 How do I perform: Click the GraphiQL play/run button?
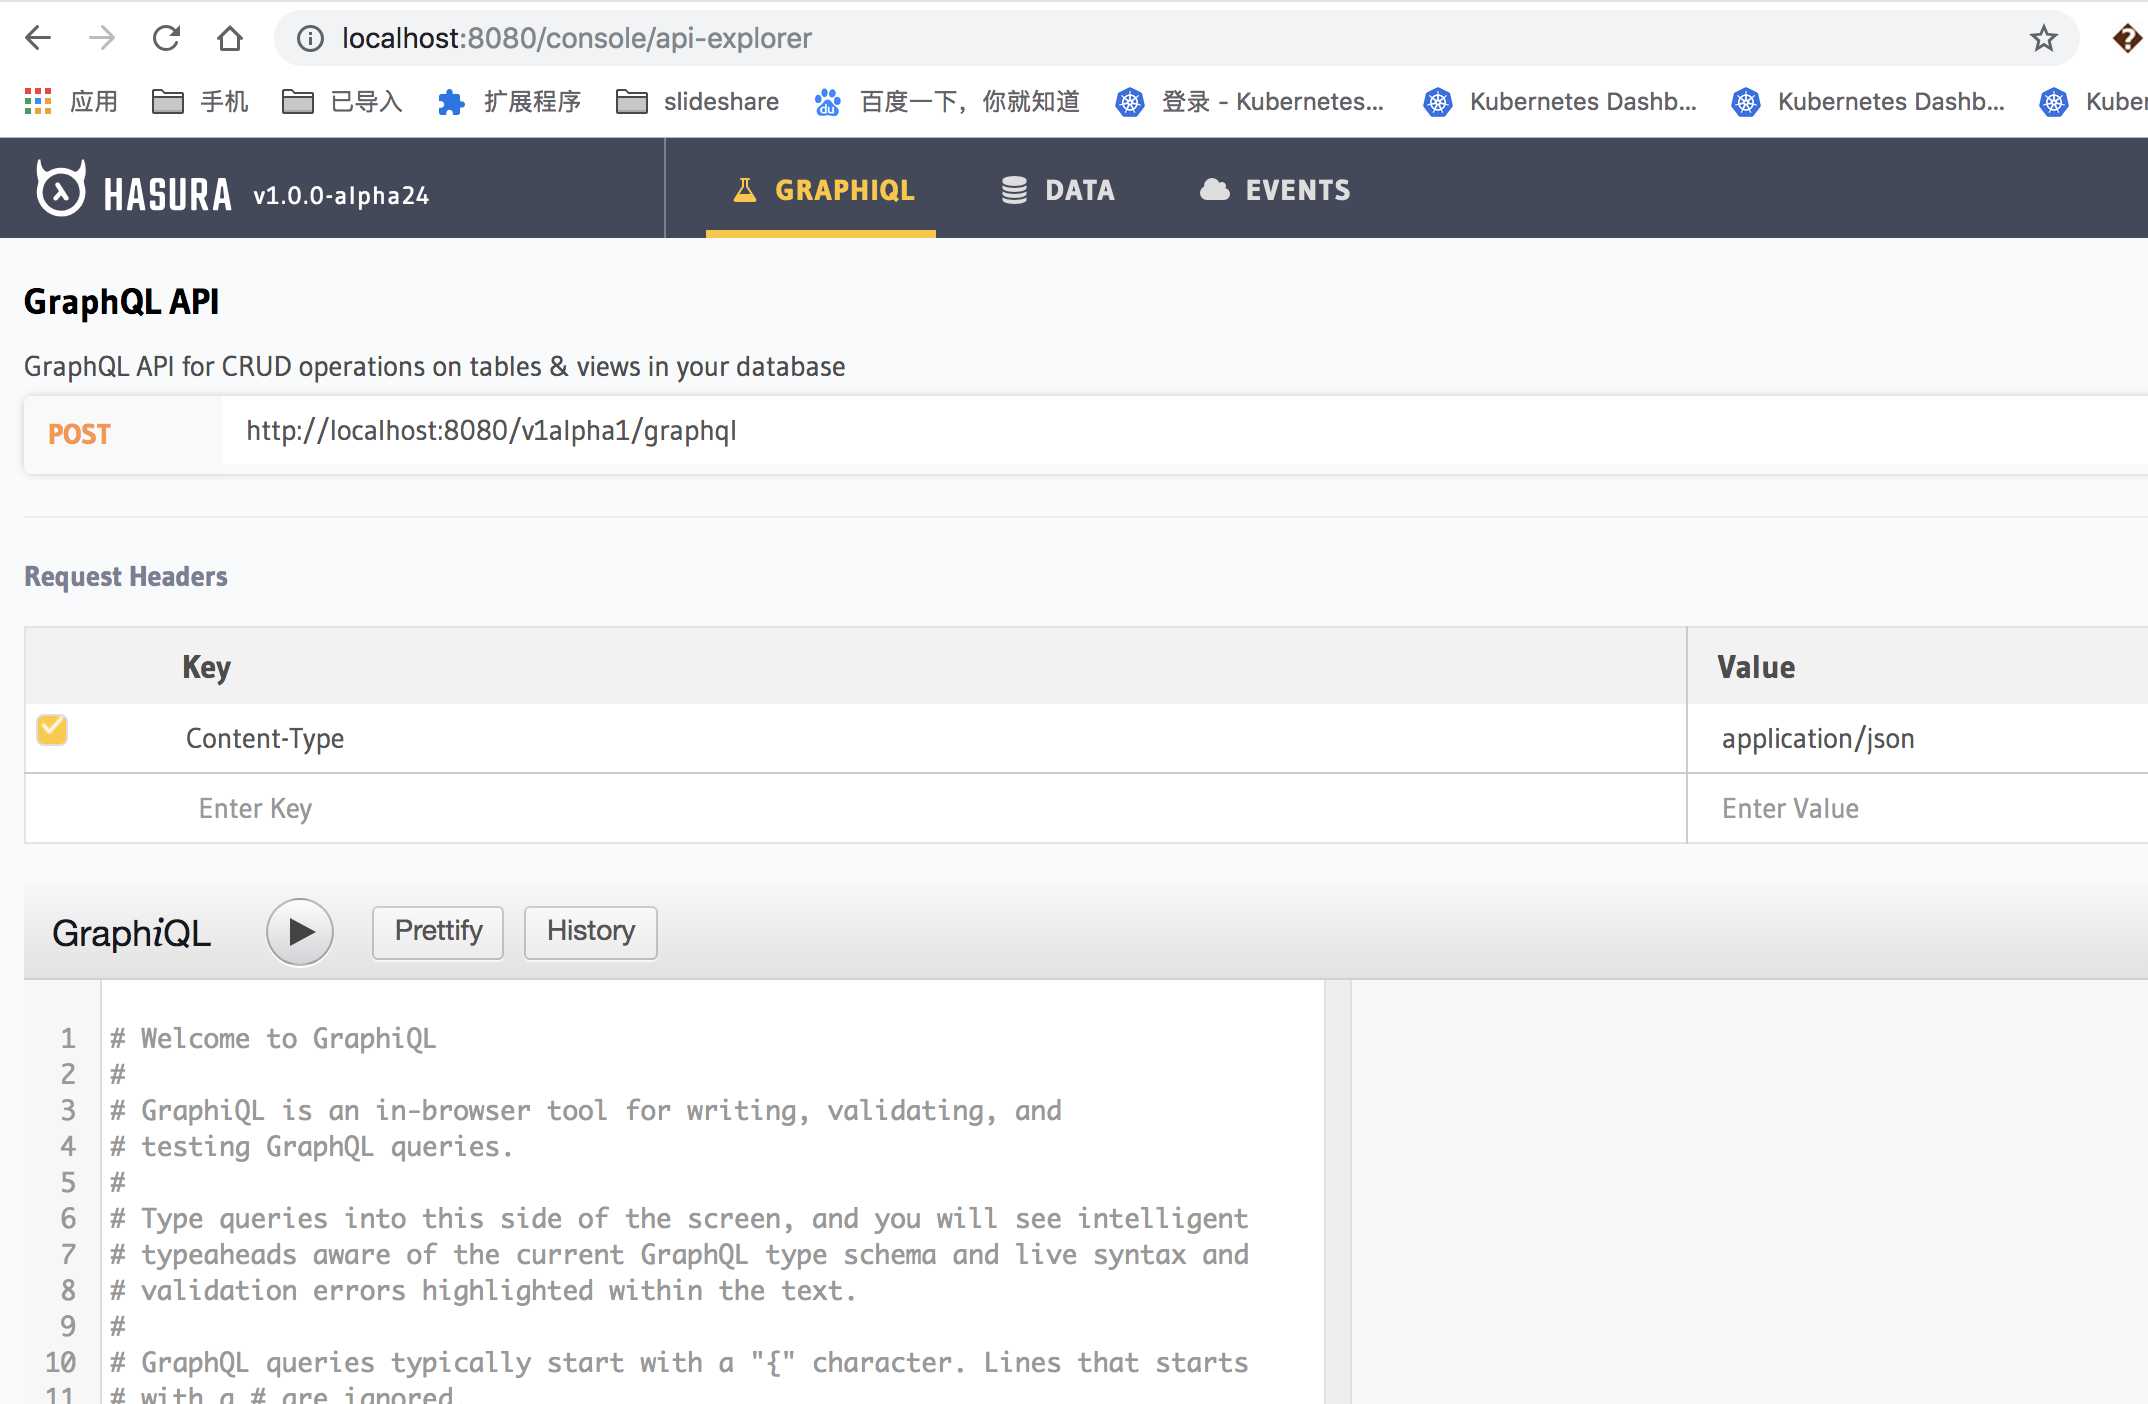click(x=298, y=929)
